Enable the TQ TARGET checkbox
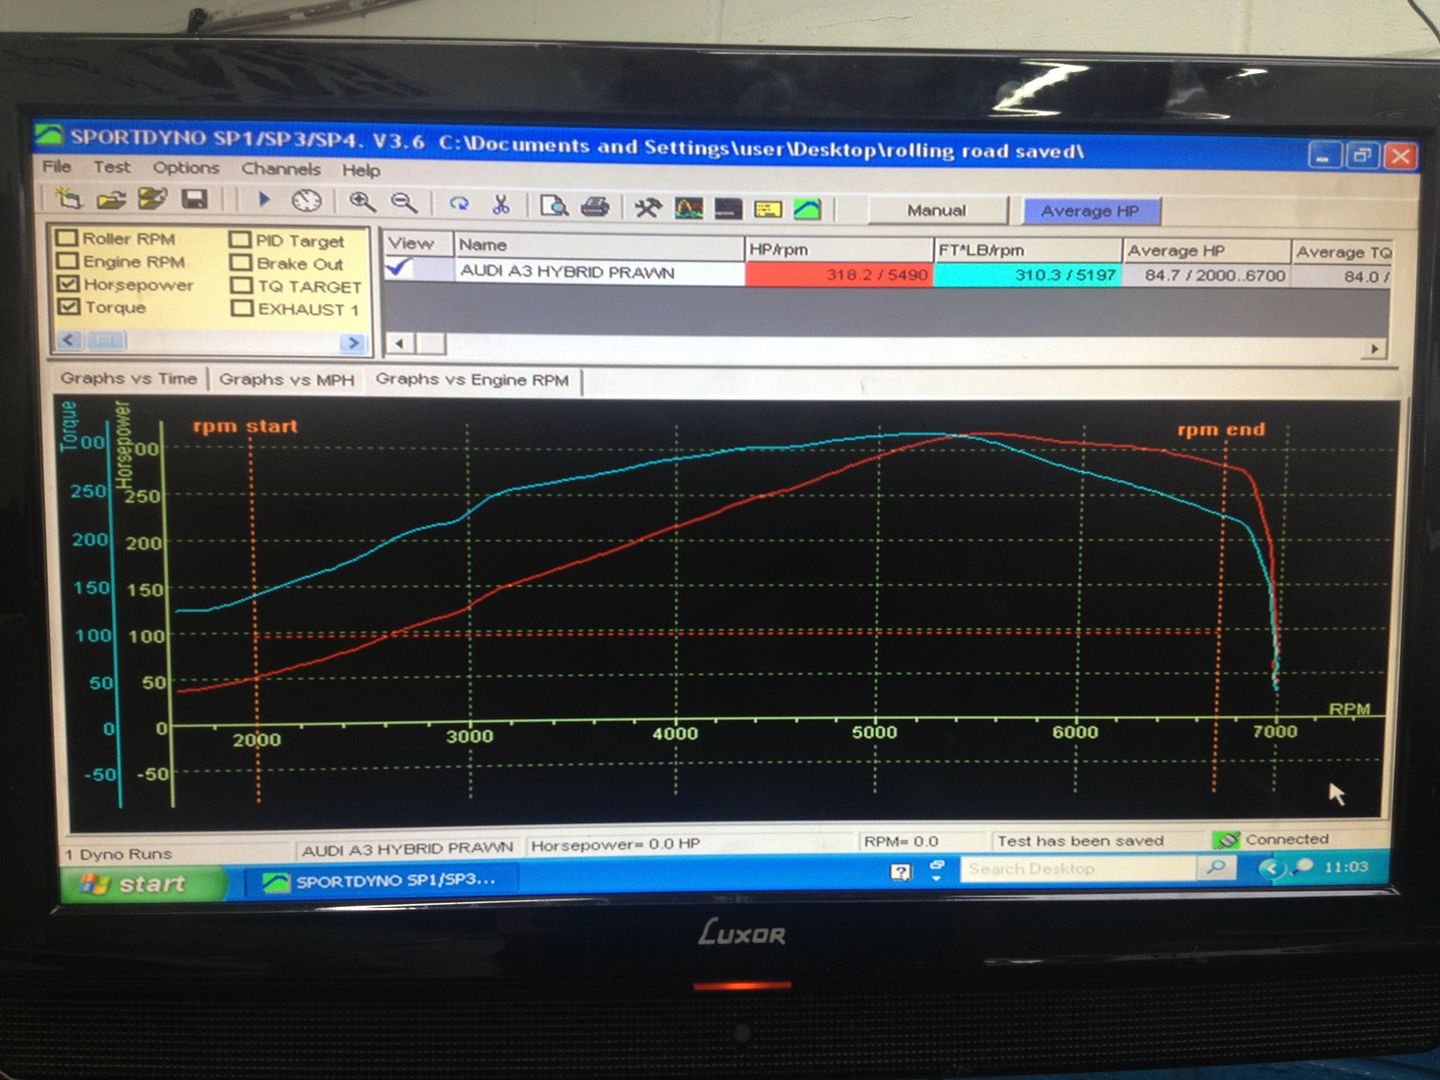The width and height of the screenshot is (1440, 1080). [241, 286]
